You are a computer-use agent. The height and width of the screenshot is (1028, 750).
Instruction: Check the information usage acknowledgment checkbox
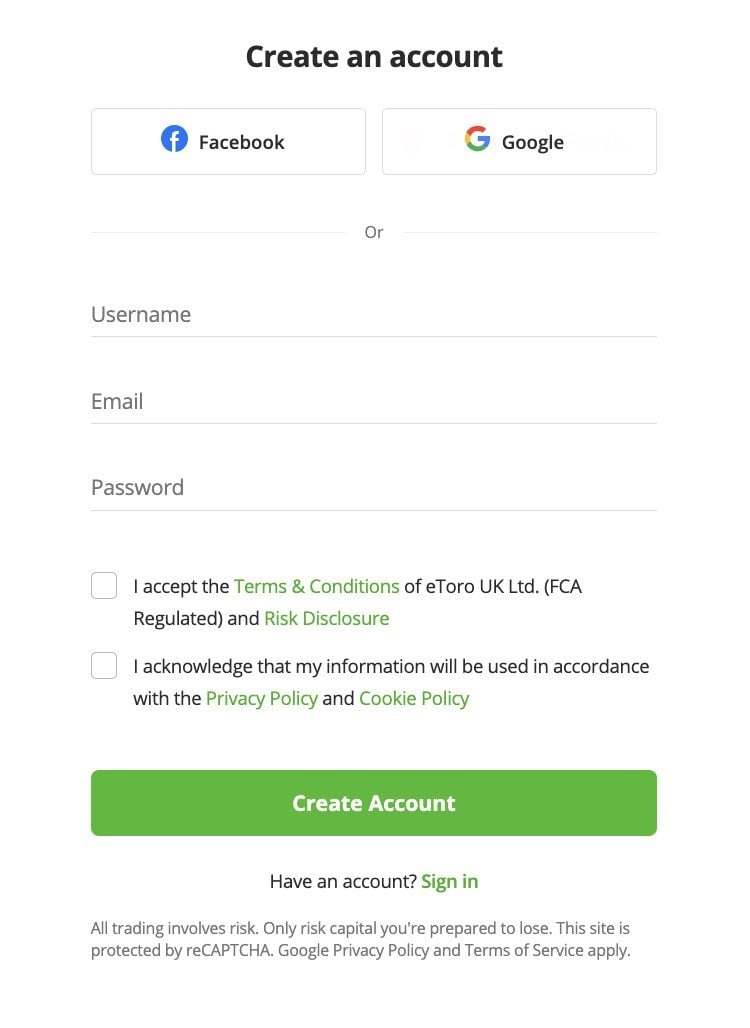coord(103,665)
